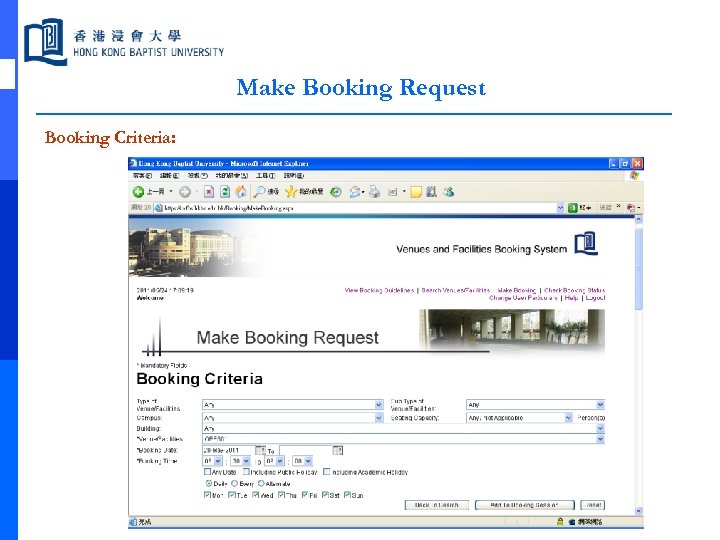Open the calendar picker for booking start date

pyautogui.click(x=260, y=450)
